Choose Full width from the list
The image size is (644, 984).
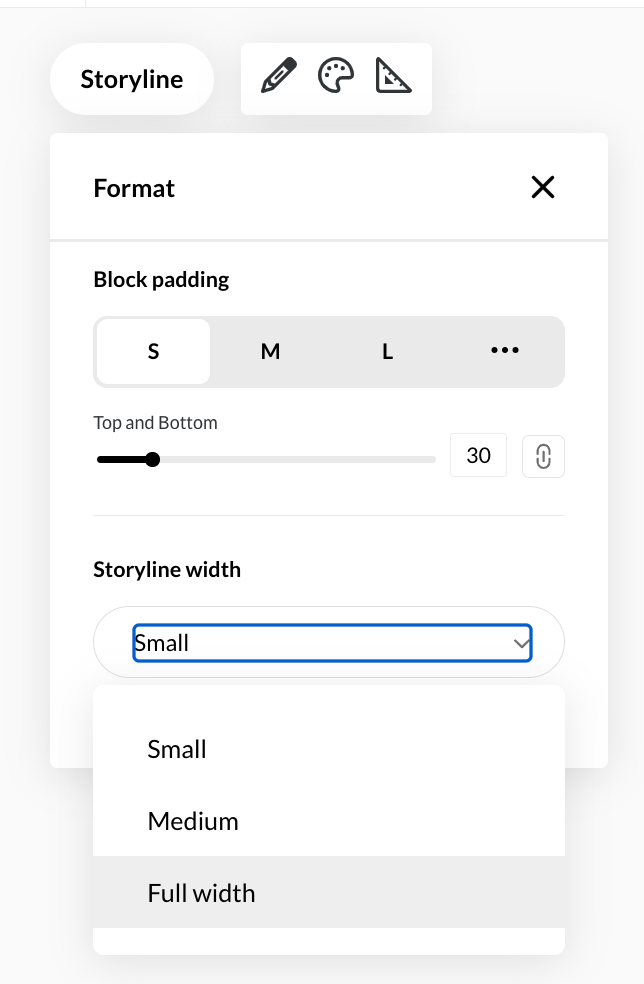point(201,893)
